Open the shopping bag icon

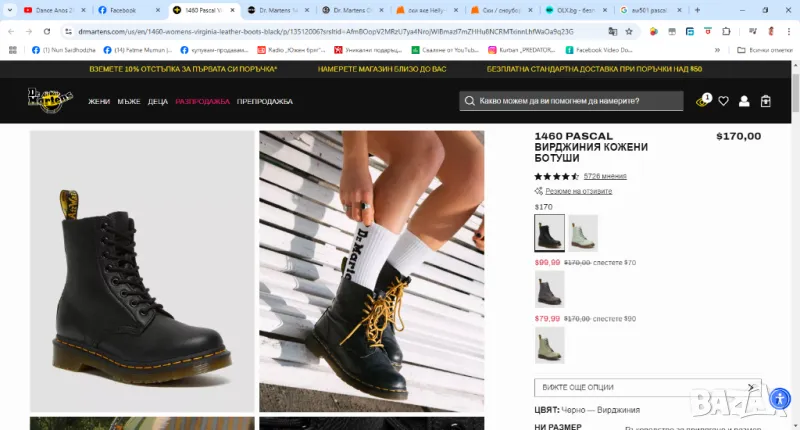(x=766, y=101)
